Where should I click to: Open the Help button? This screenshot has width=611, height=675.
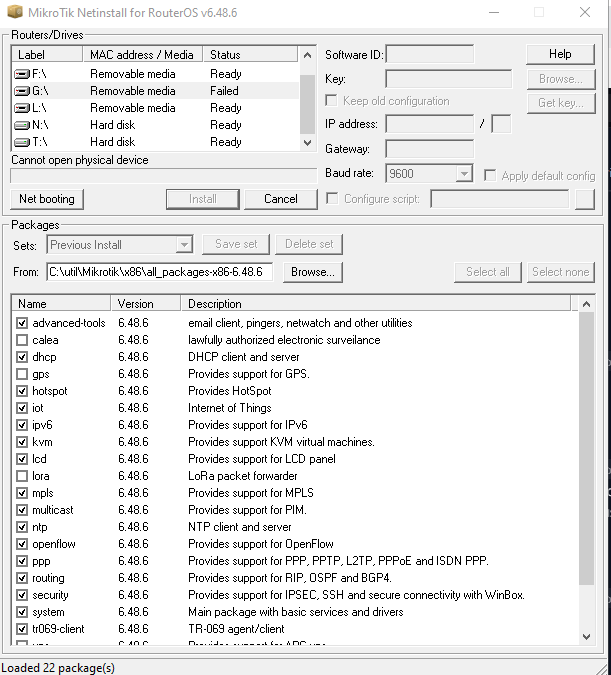[560, 54]
